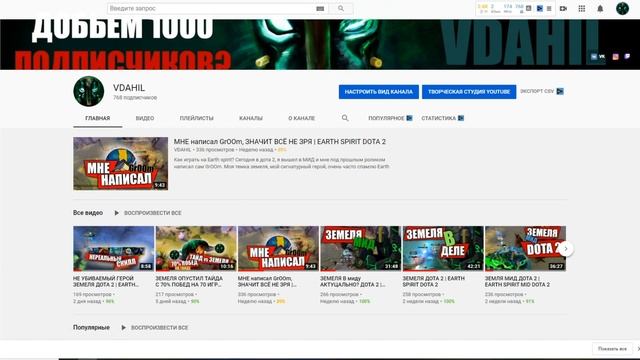Open thumbnail ЗЕМЕЛЯ В ДЕЛЕ 42:21
Image resolution: width=640 pixels, height=360 pixels.
(x=443, y=249)
